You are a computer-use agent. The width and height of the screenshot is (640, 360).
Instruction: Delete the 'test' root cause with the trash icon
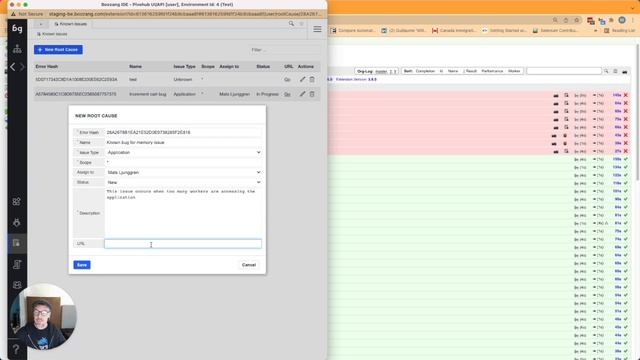(x=312, y=79)
